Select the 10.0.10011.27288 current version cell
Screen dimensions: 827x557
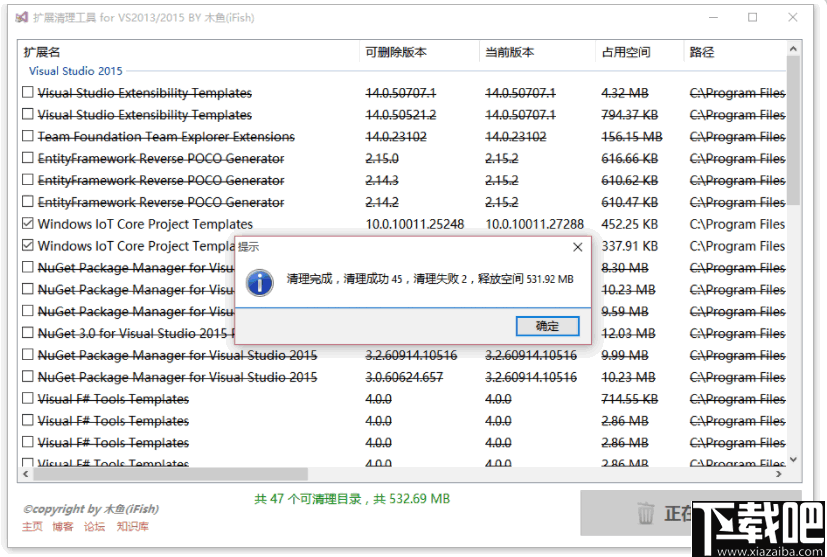coord(534,224)
